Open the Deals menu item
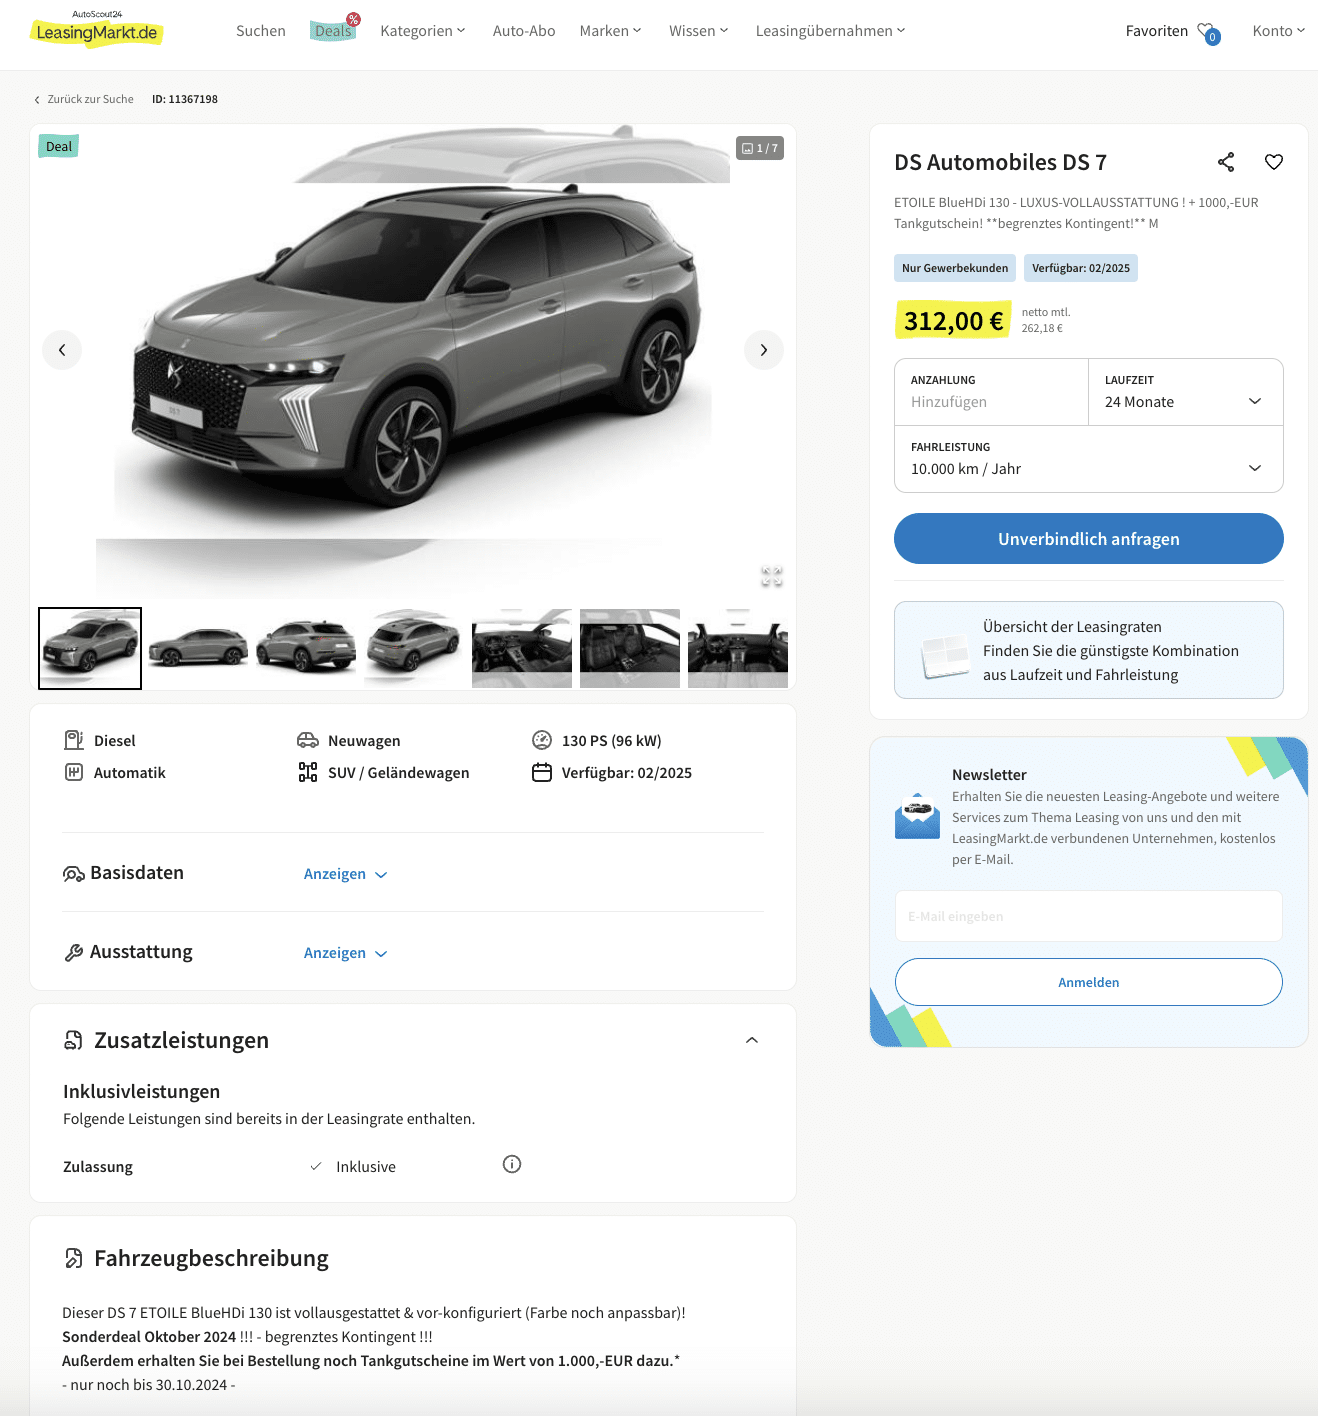This screenshot has width=1318, height=1416. [334, 31]
